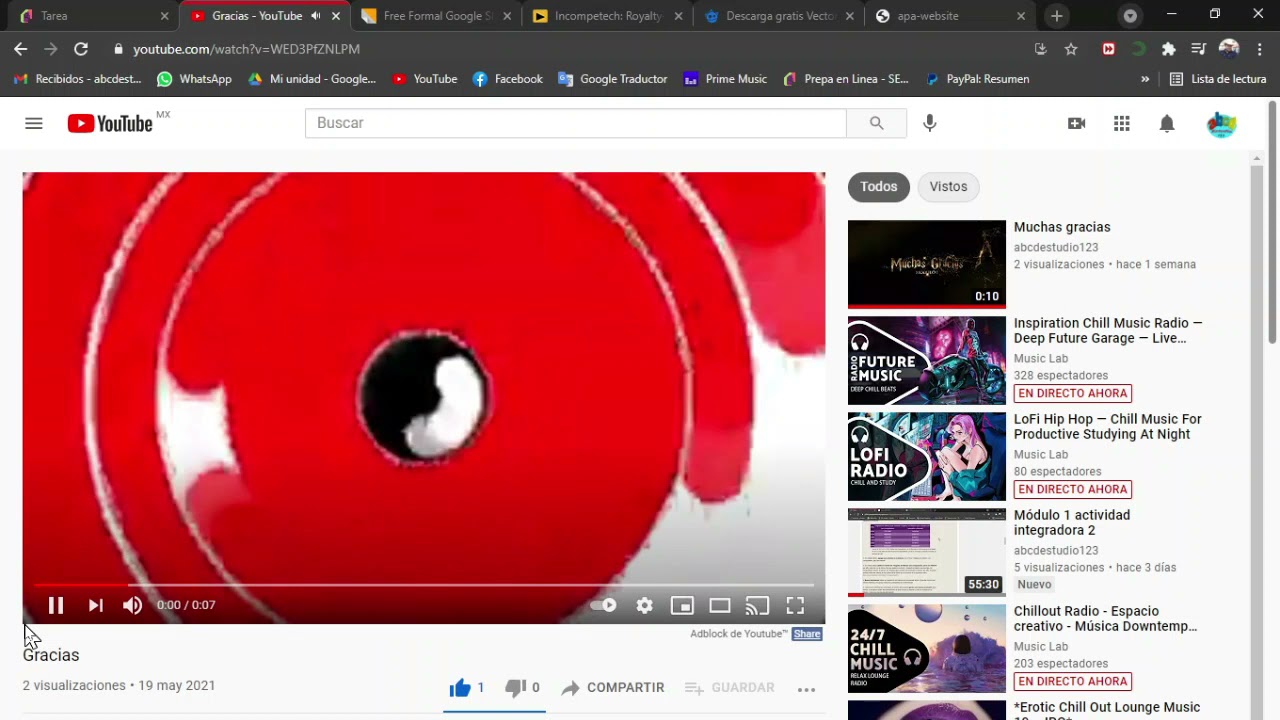
Task: Click the browser address bar URL
Action: pyautogui.click(x=246, y=49)
